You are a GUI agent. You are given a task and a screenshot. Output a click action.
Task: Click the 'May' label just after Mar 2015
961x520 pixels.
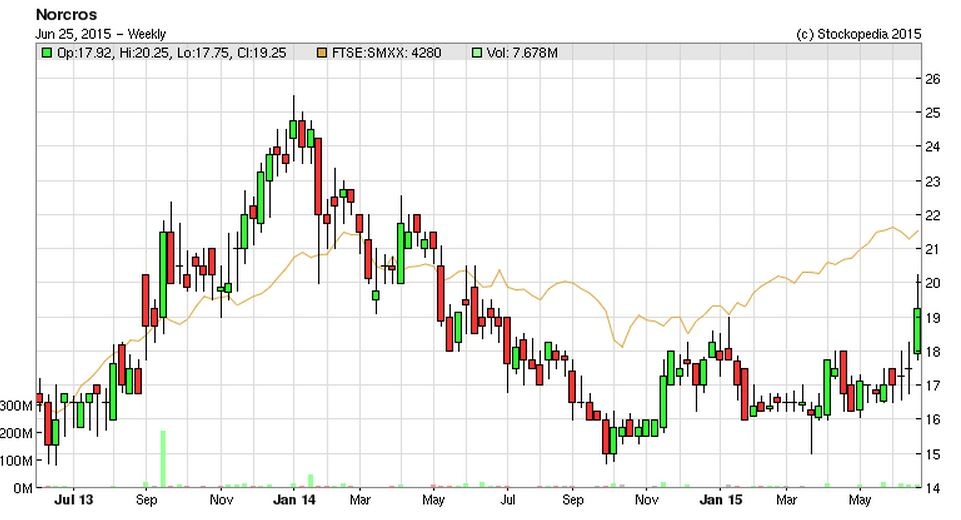pos(859,500)
